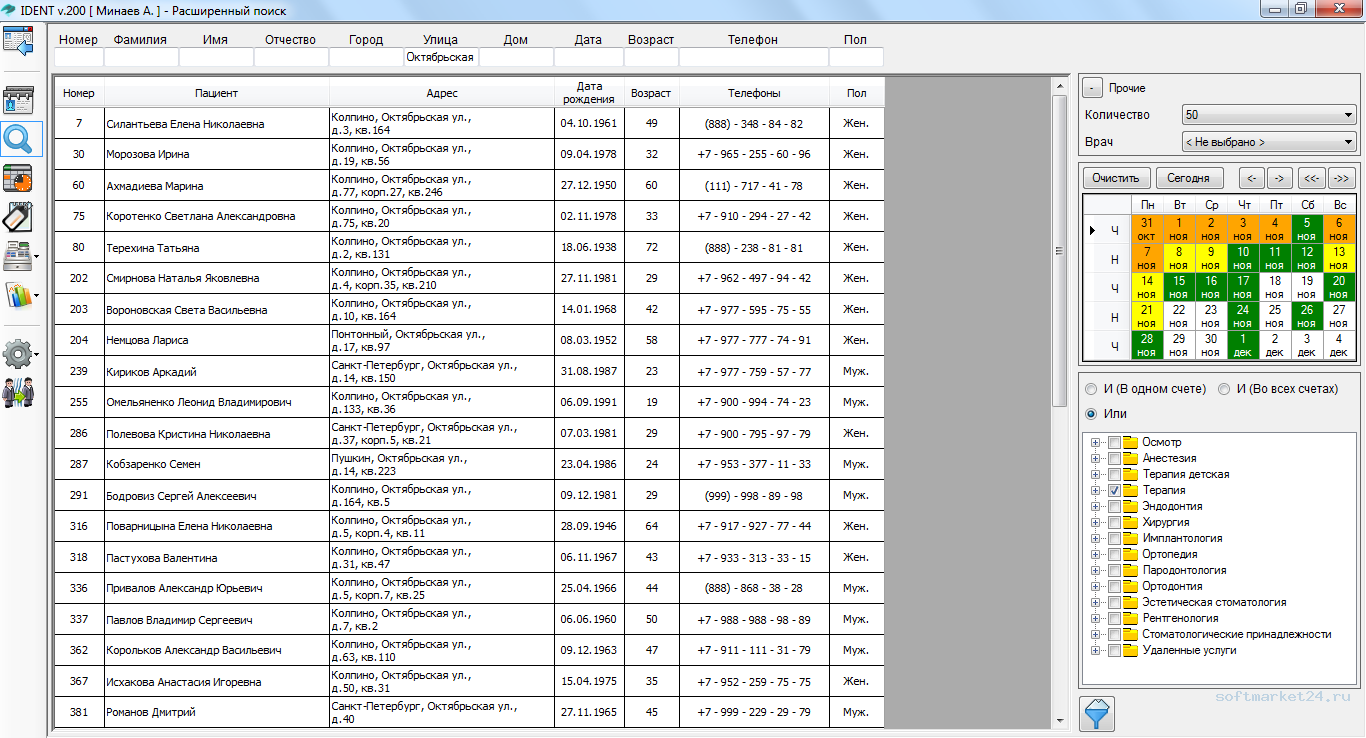Expand the Удаленные услуги tree node
This screenshot has width=1366, height=738.
tap(1096, 650)
